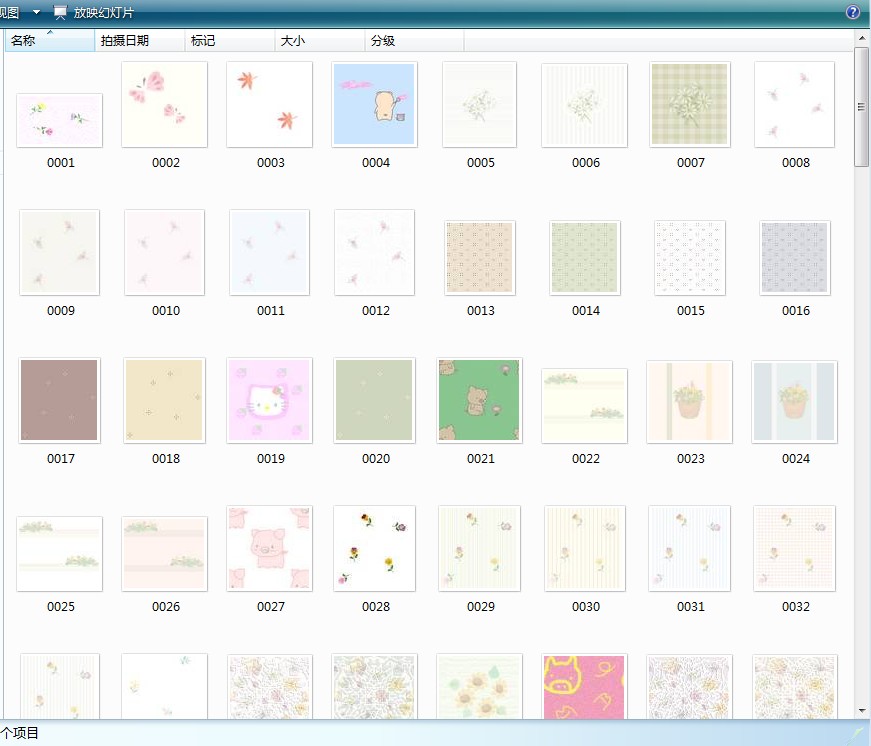Select the 0004 blue bear thumbnail
This screenshot has height=746, width=871.
[374, 104]
